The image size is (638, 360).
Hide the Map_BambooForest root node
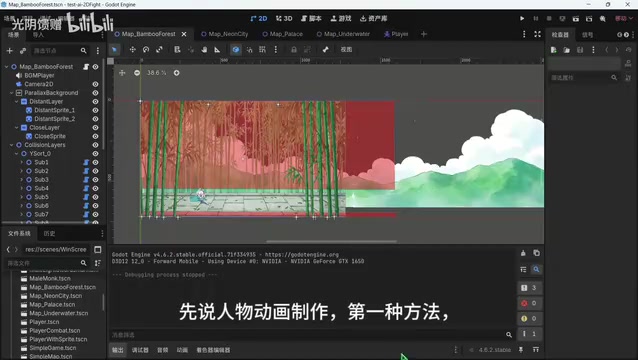coord(95,67)
